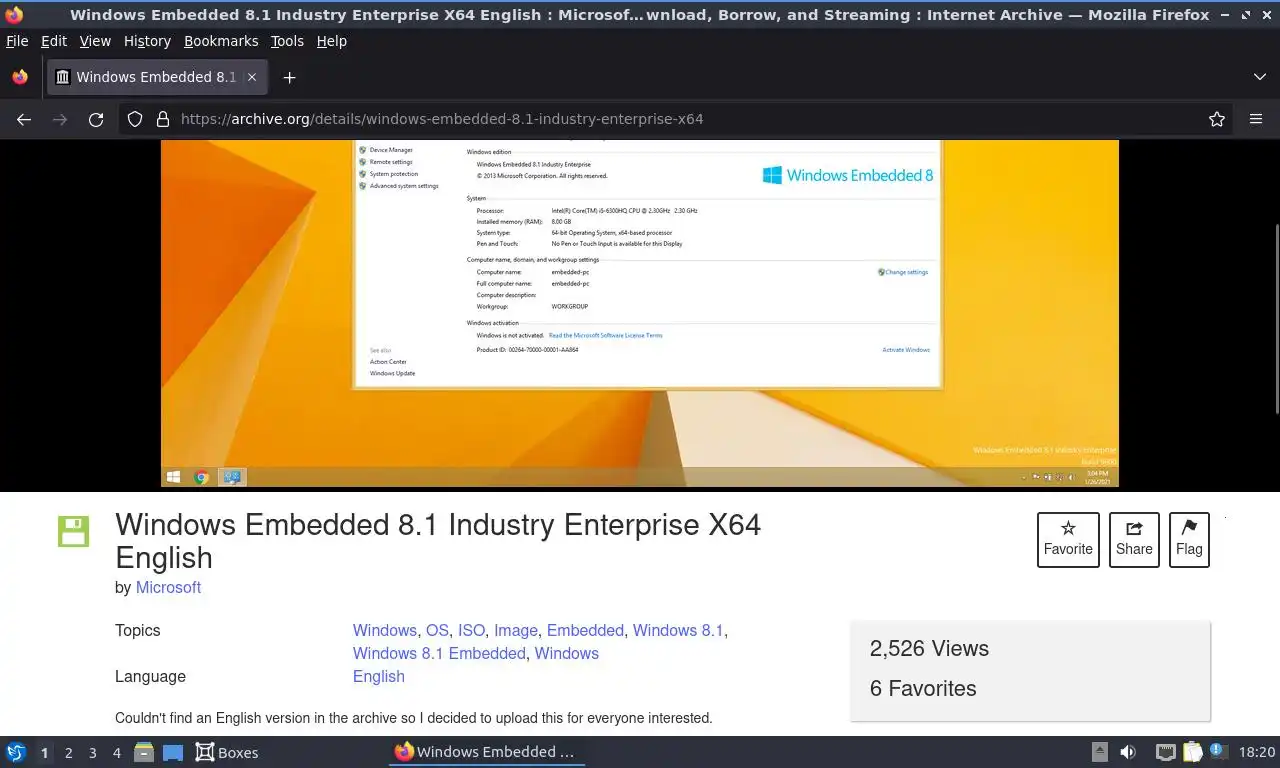Screen dimensions: 1280x768
Task: Flag this archive item
Action: 1189,539
